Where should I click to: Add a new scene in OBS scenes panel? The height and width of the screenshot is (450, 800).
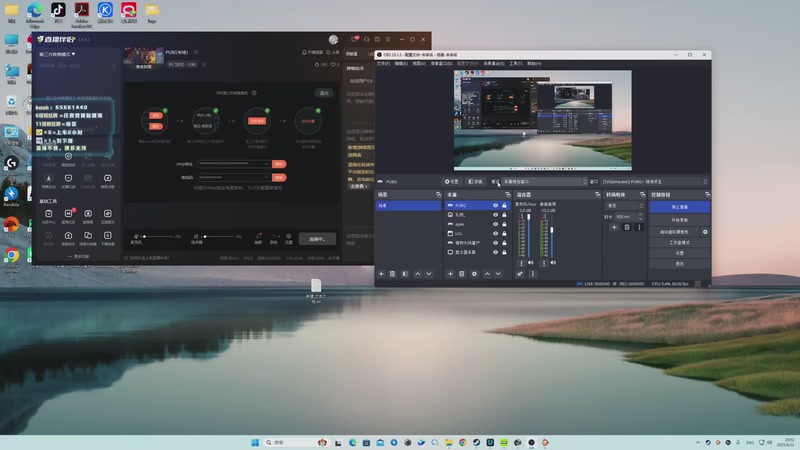[x=381, y=274]
